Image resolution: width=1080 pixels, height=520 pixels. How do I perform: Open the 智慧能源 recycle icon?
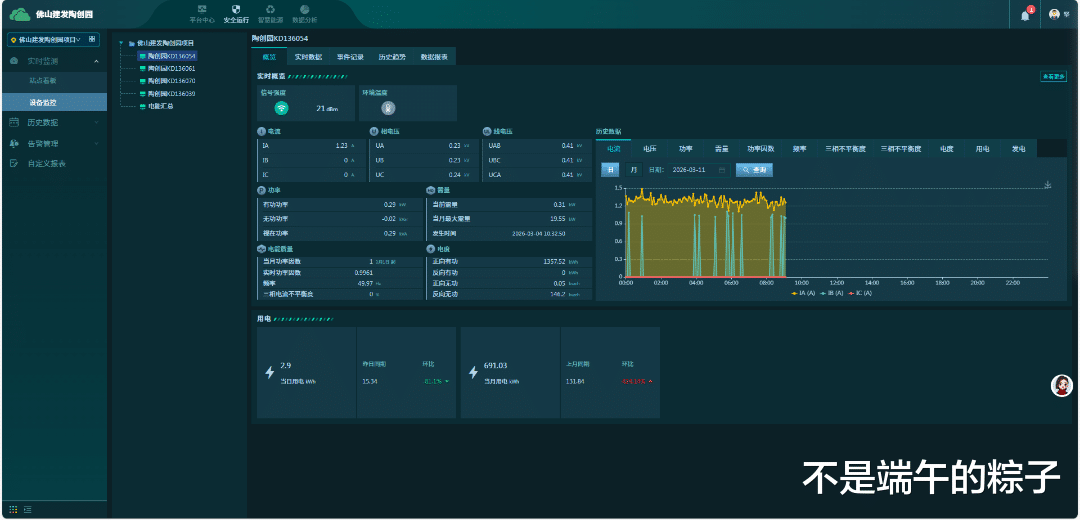pyautogui.click(x=270, y=9)
